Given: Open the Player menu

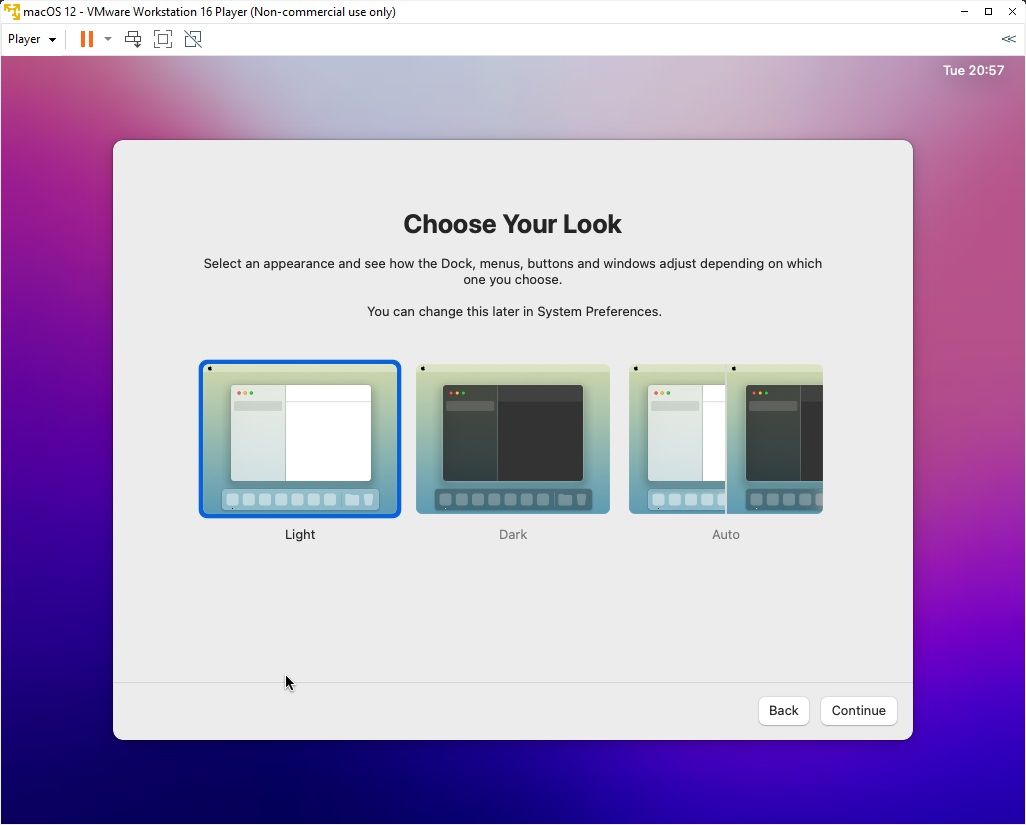Looking at the screenshot, I should pos(31,39).
